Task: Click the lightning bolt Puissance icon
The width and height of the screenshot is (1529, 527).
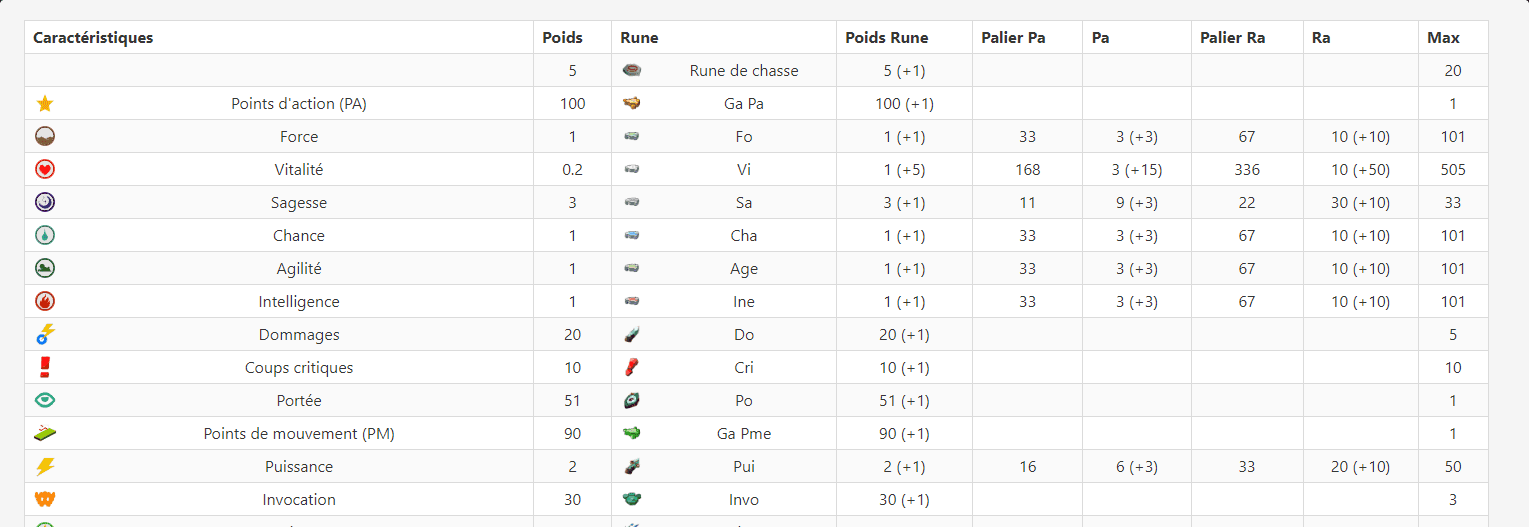Action: click(44, 466)
